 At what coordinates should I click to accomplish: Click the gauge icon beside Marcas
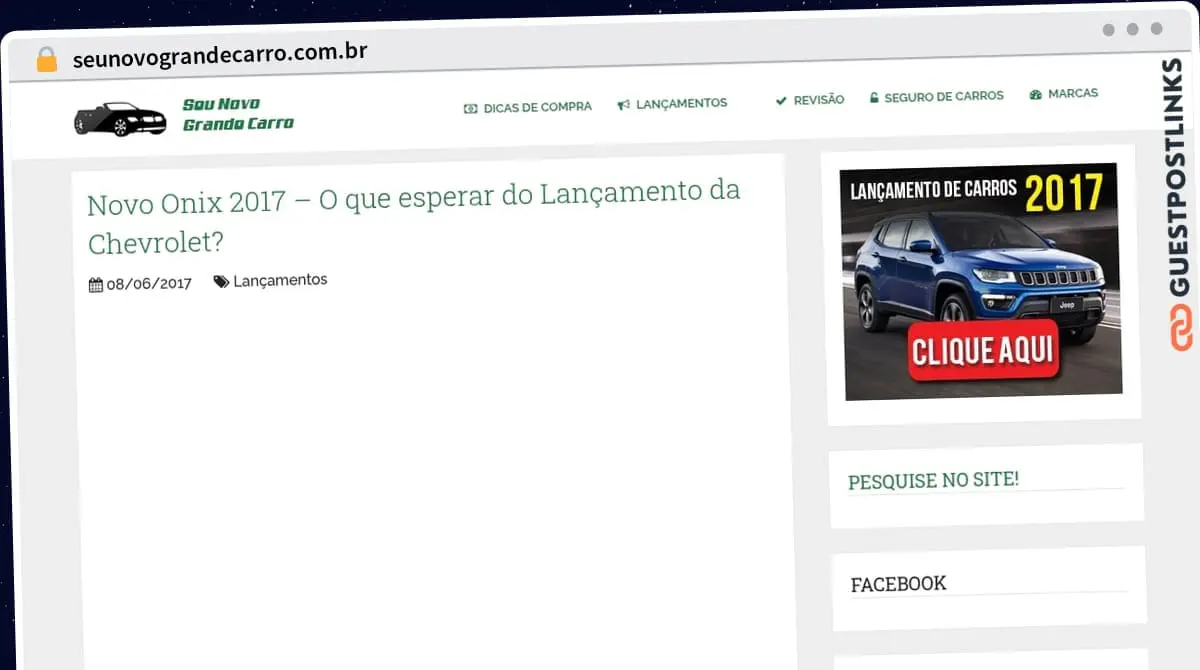pos(1036,94)
